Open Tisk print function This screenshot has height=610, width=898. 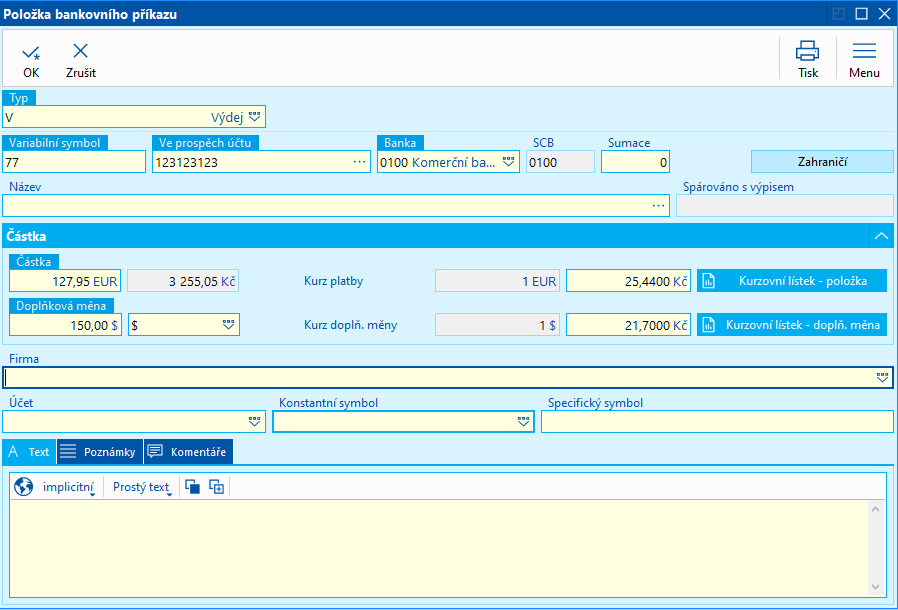coord(807,52)
